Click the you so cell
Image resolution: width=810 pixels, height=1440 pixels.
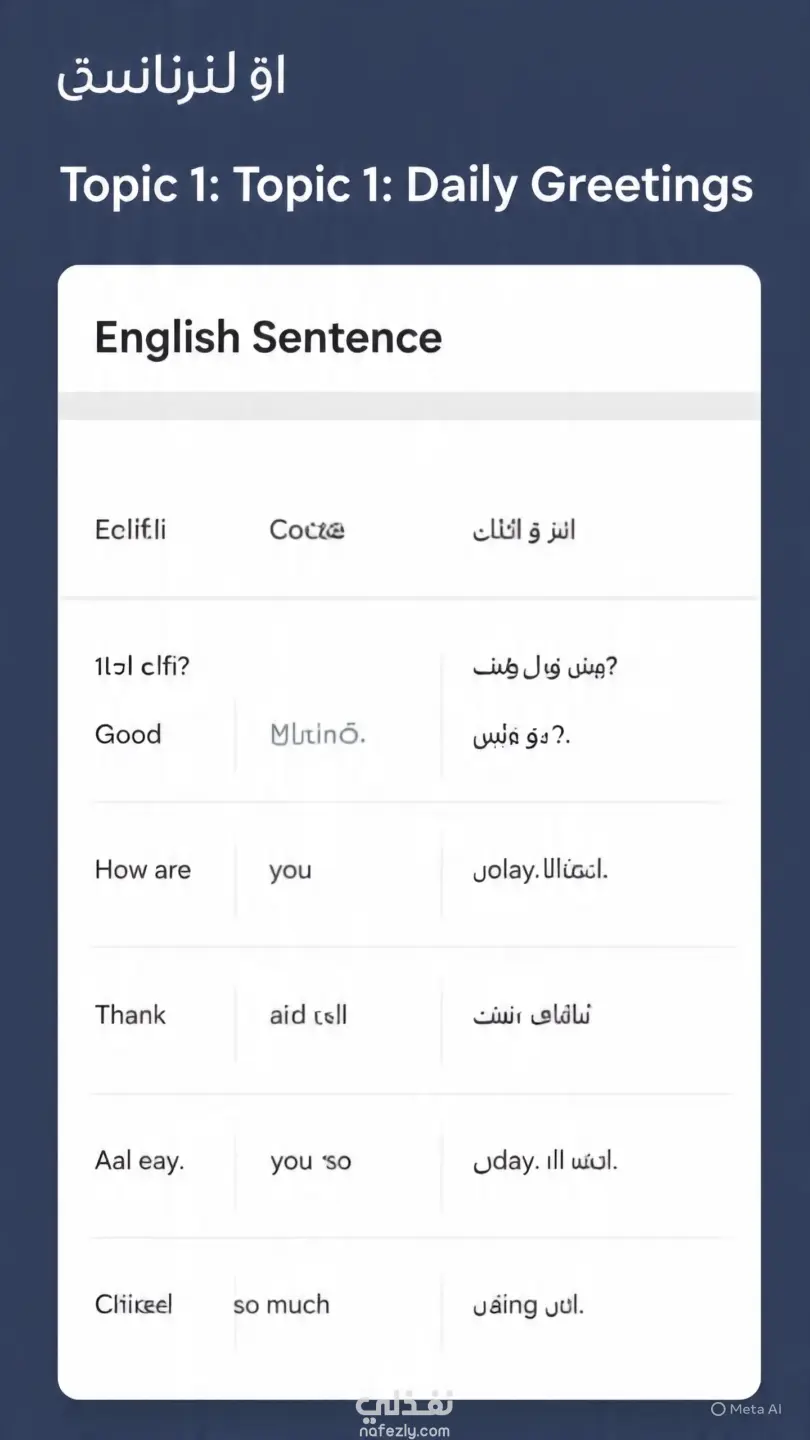click(311, 1161)
